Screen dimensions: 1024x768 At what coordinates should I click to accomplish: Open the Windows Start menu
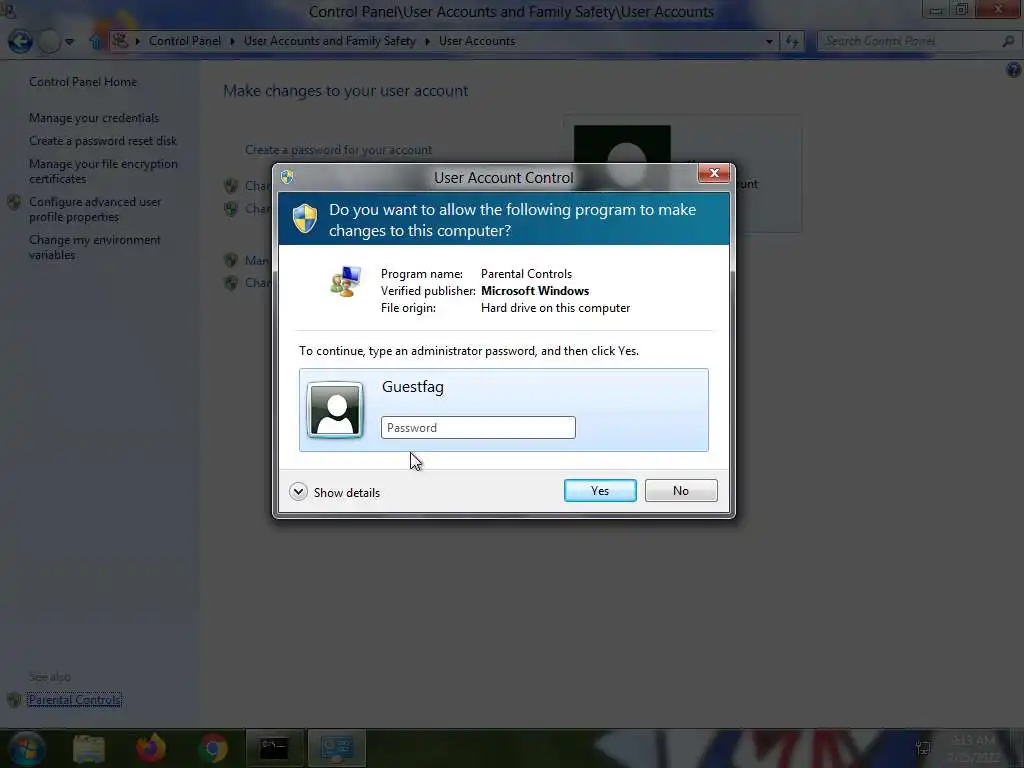click(x=26, y=748)
